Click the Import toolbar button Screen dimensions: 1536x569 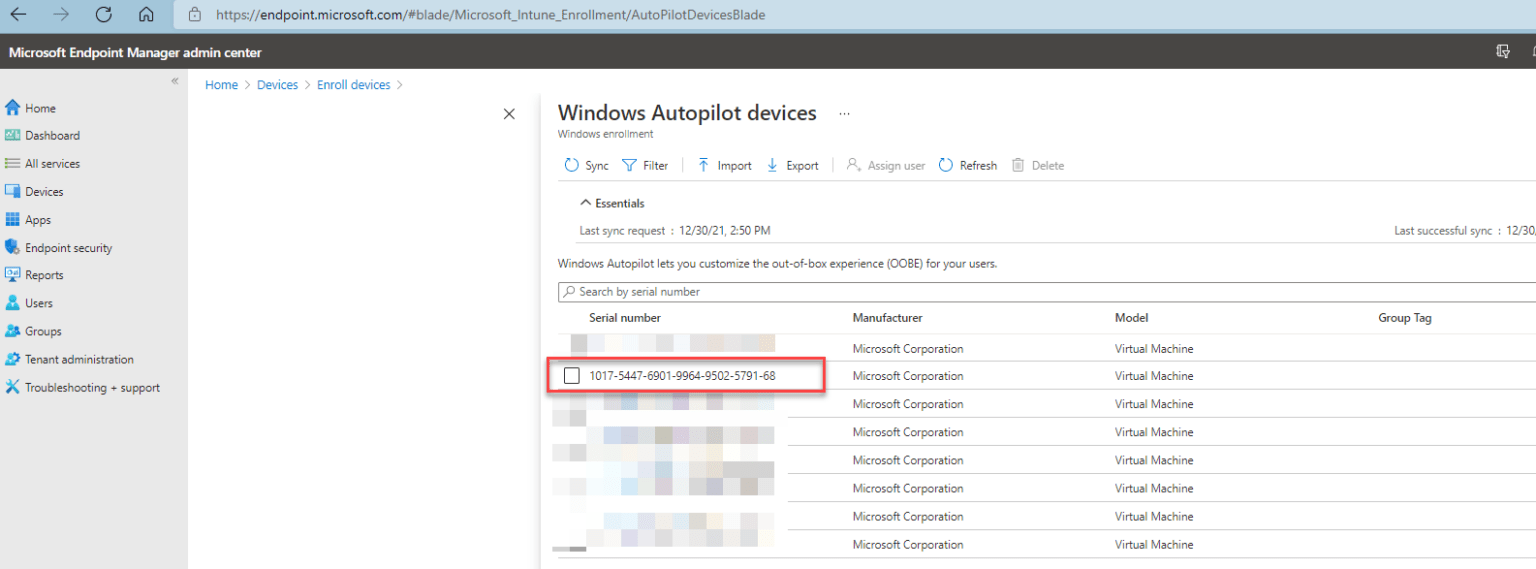(x=724, y=165)
